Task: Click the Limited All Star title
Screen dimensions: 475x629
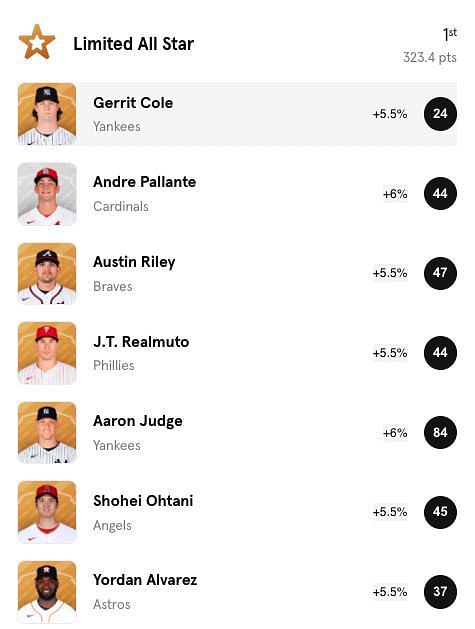Action: click(134, 44)
